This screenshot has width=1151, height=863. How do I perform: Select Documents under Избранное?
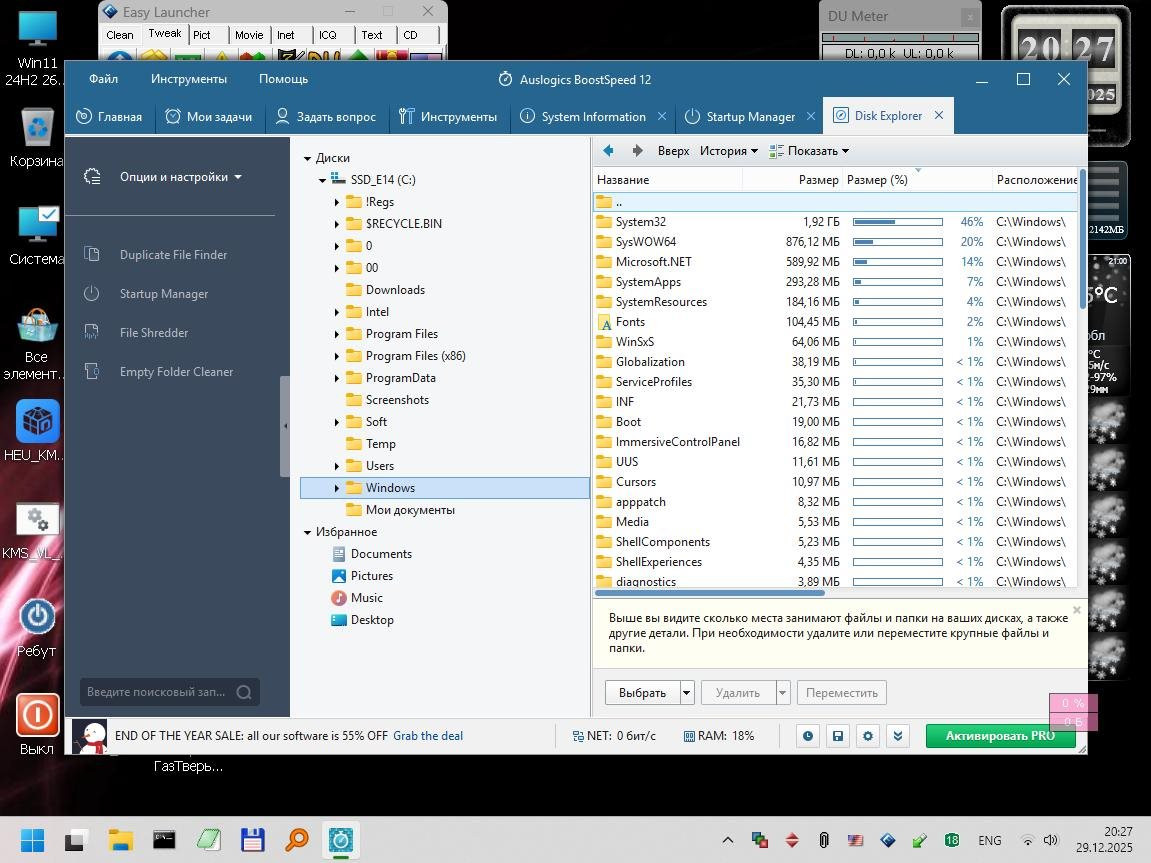coord(381,554)
